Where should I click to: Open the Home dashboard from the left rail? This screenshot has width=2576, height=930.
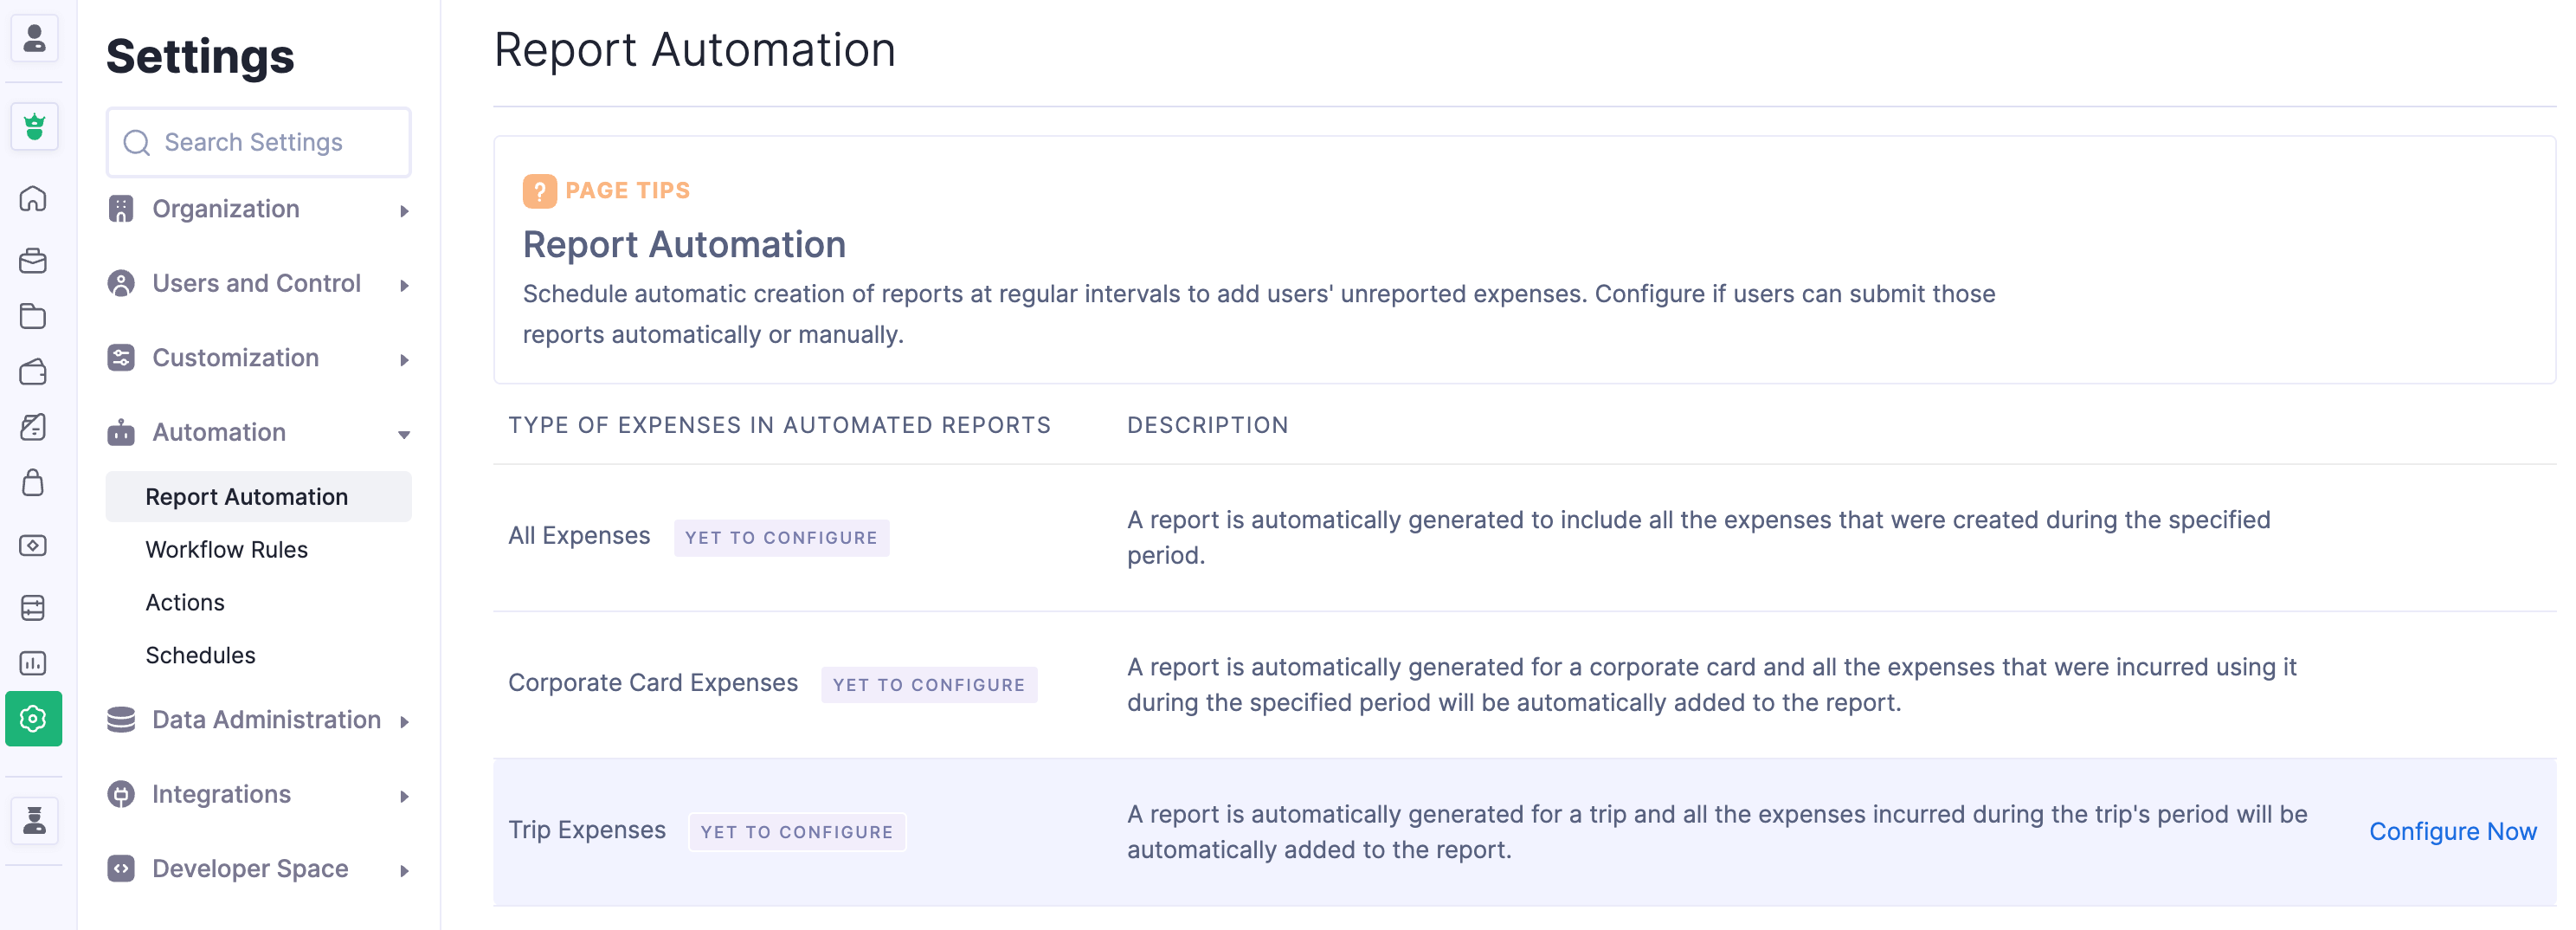click(x=34, y=199)
